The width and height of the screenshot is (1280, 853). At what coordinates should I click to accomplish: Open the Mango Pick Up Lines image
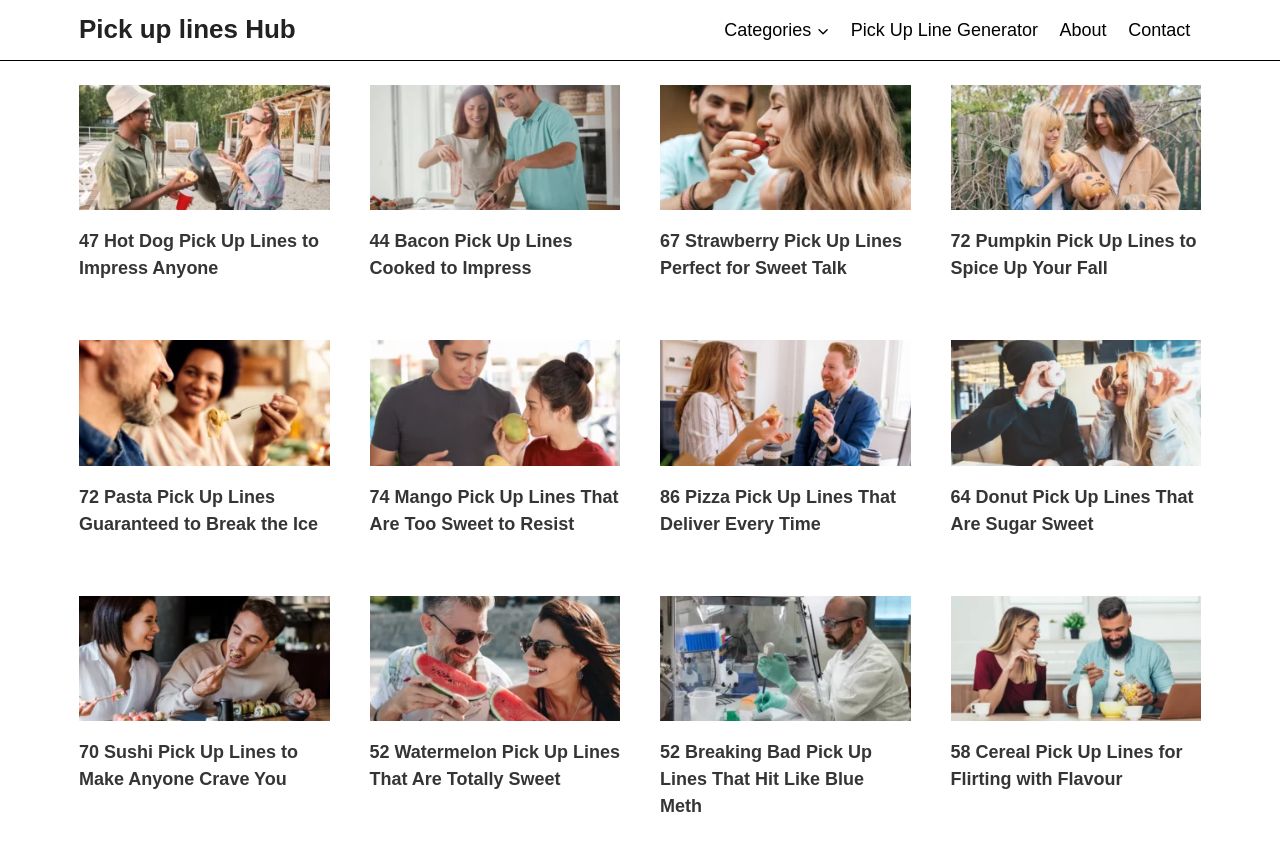coord(495,403)
